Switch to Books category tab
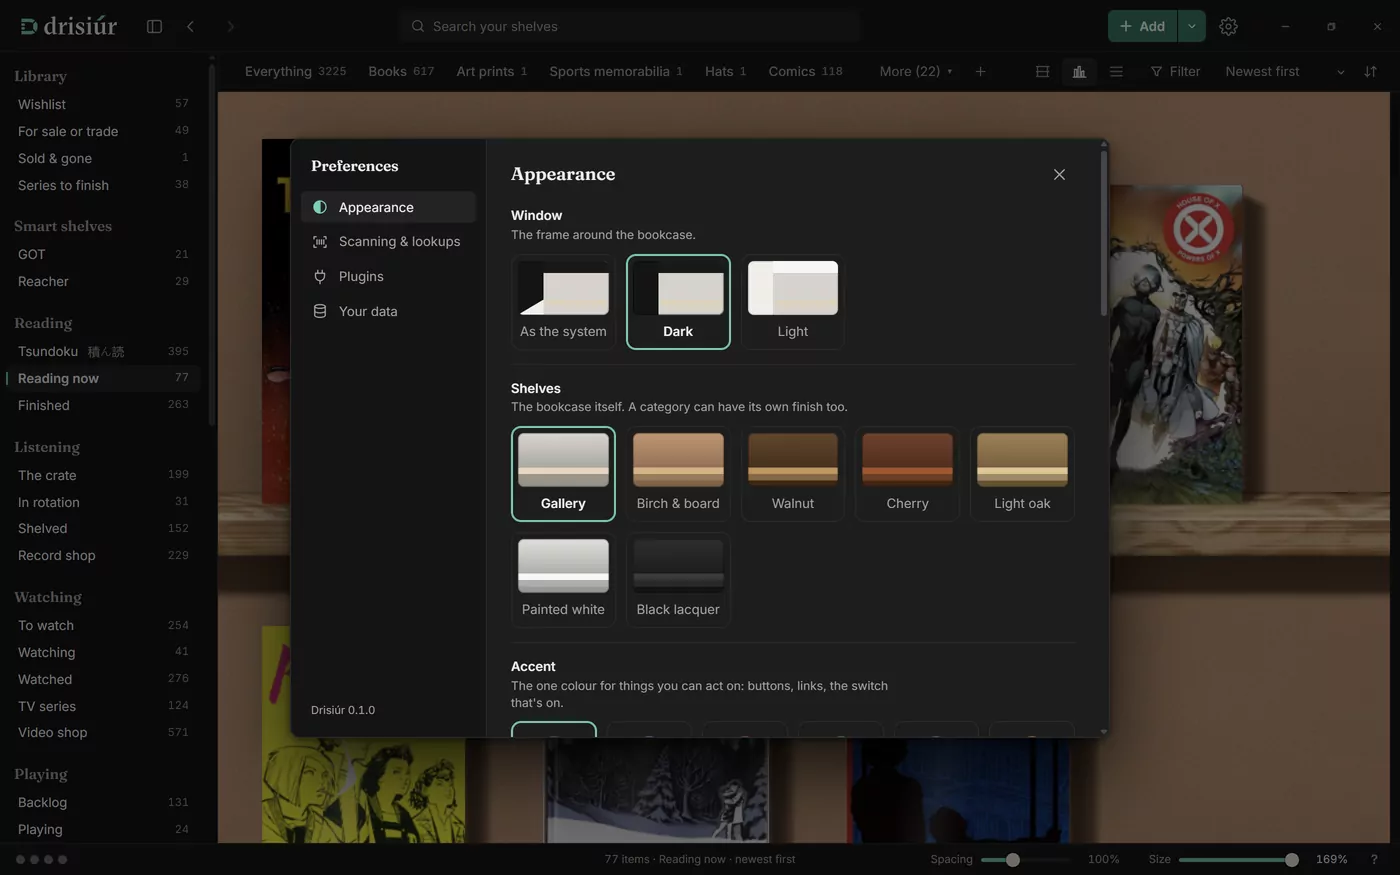The image size is (1400, 875). pyautogui.click(x=401, y=71)
